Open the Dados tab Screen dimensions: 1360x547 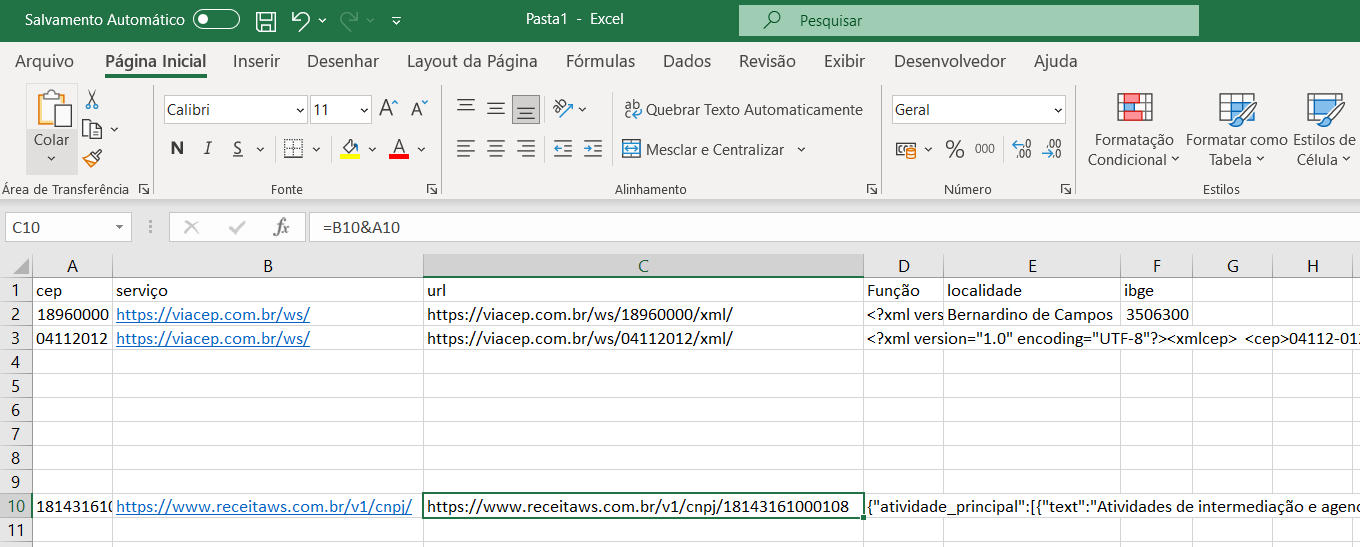coord(687,61)
